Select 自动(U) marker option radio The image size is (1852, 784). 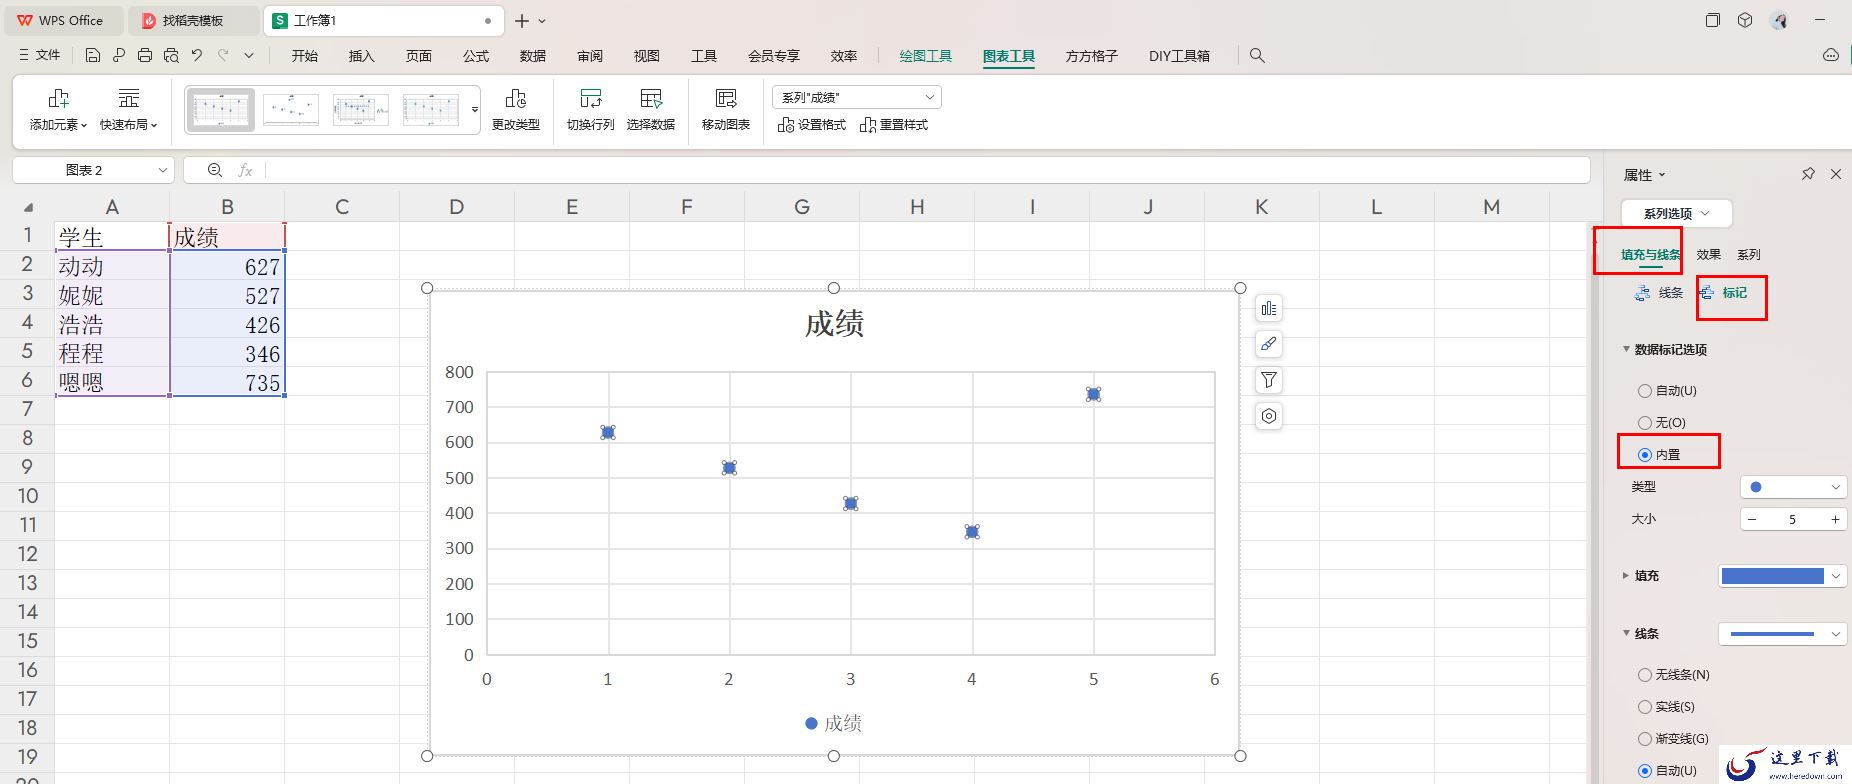pos(1644,391)
